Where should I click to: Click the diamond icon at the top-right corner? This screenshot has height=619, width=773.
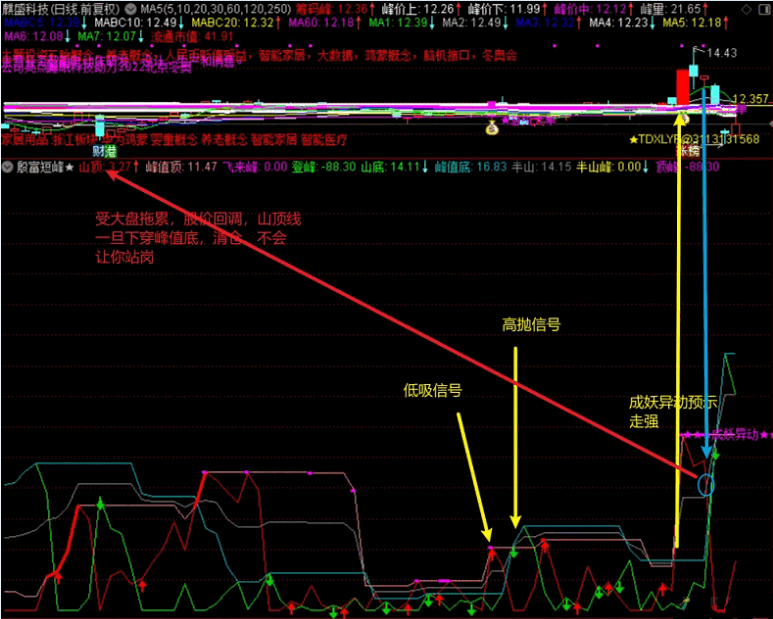[747, 9]
